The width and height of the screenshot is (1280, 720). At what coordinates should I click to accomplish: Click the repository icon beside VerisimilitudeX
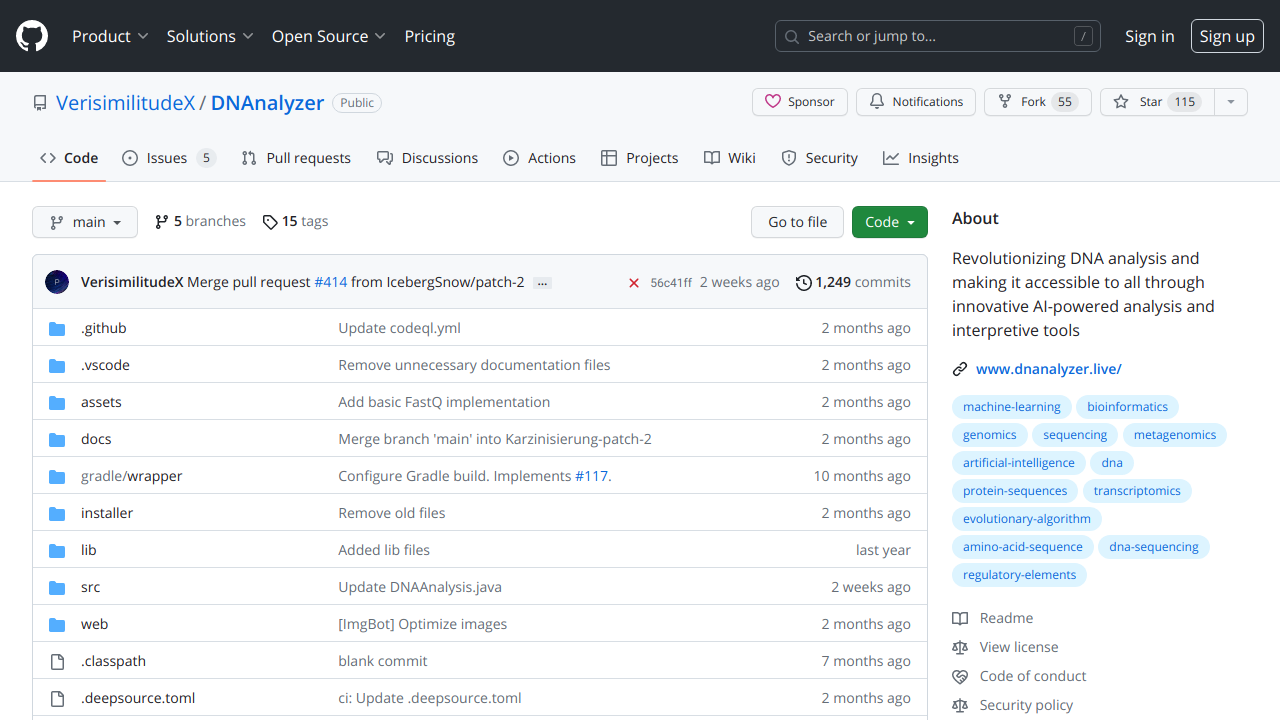click(40, 103)
